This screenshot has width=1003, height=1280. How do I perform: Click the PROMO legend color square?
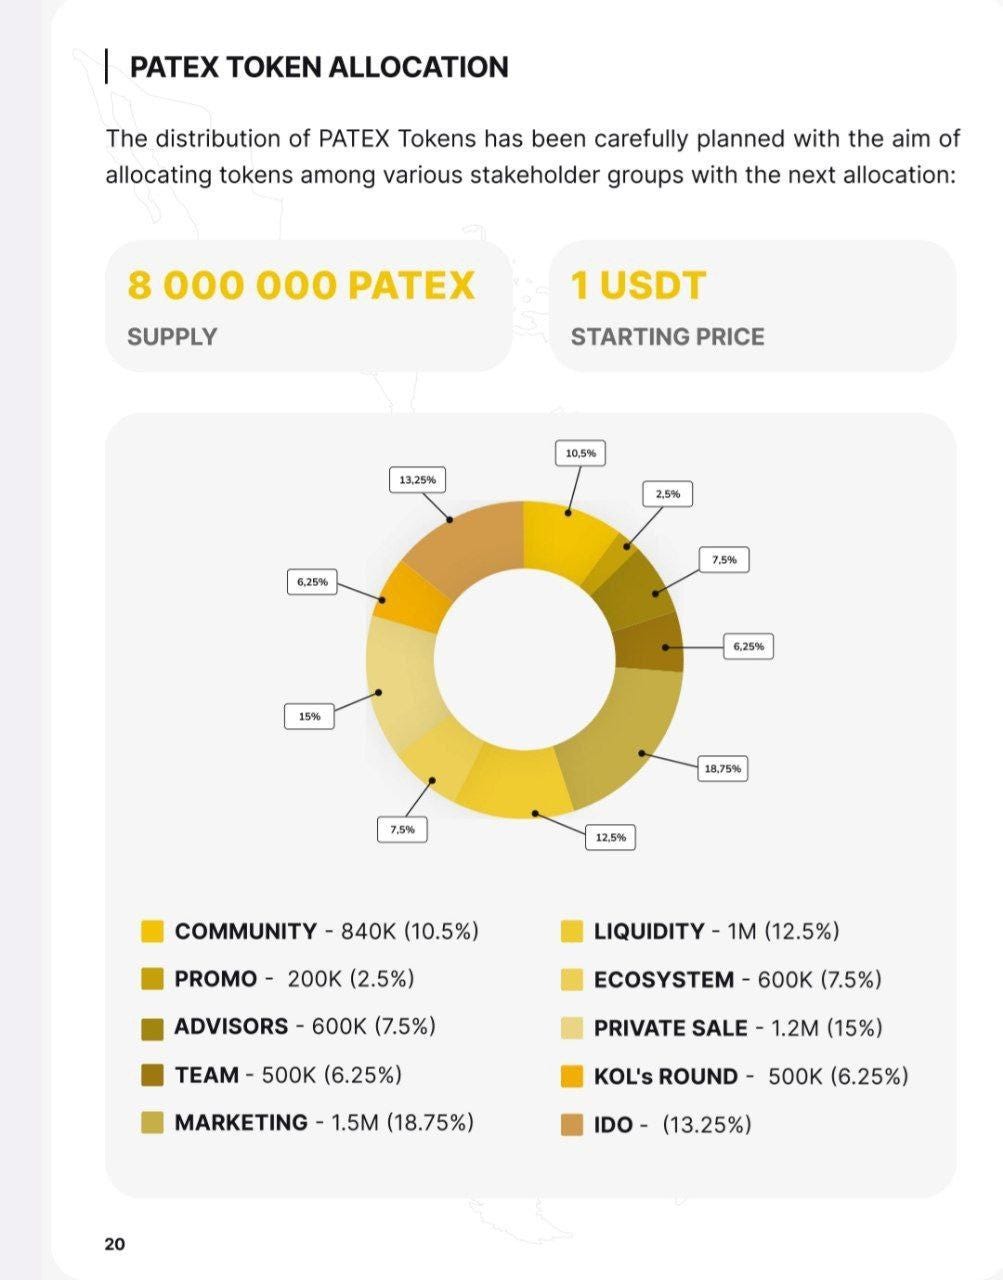coord(152,980)
